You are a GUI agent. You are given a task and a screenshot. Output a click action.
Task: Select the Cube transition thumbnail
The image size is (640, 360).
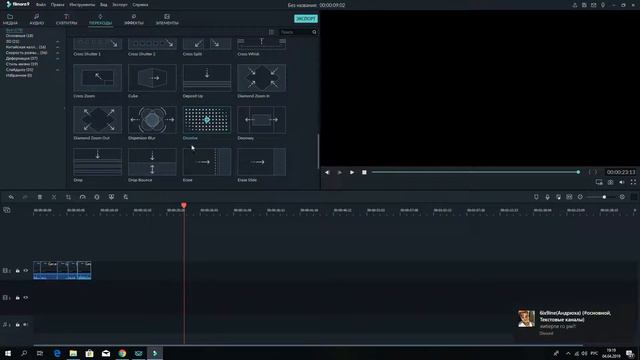tap(152, 78)
